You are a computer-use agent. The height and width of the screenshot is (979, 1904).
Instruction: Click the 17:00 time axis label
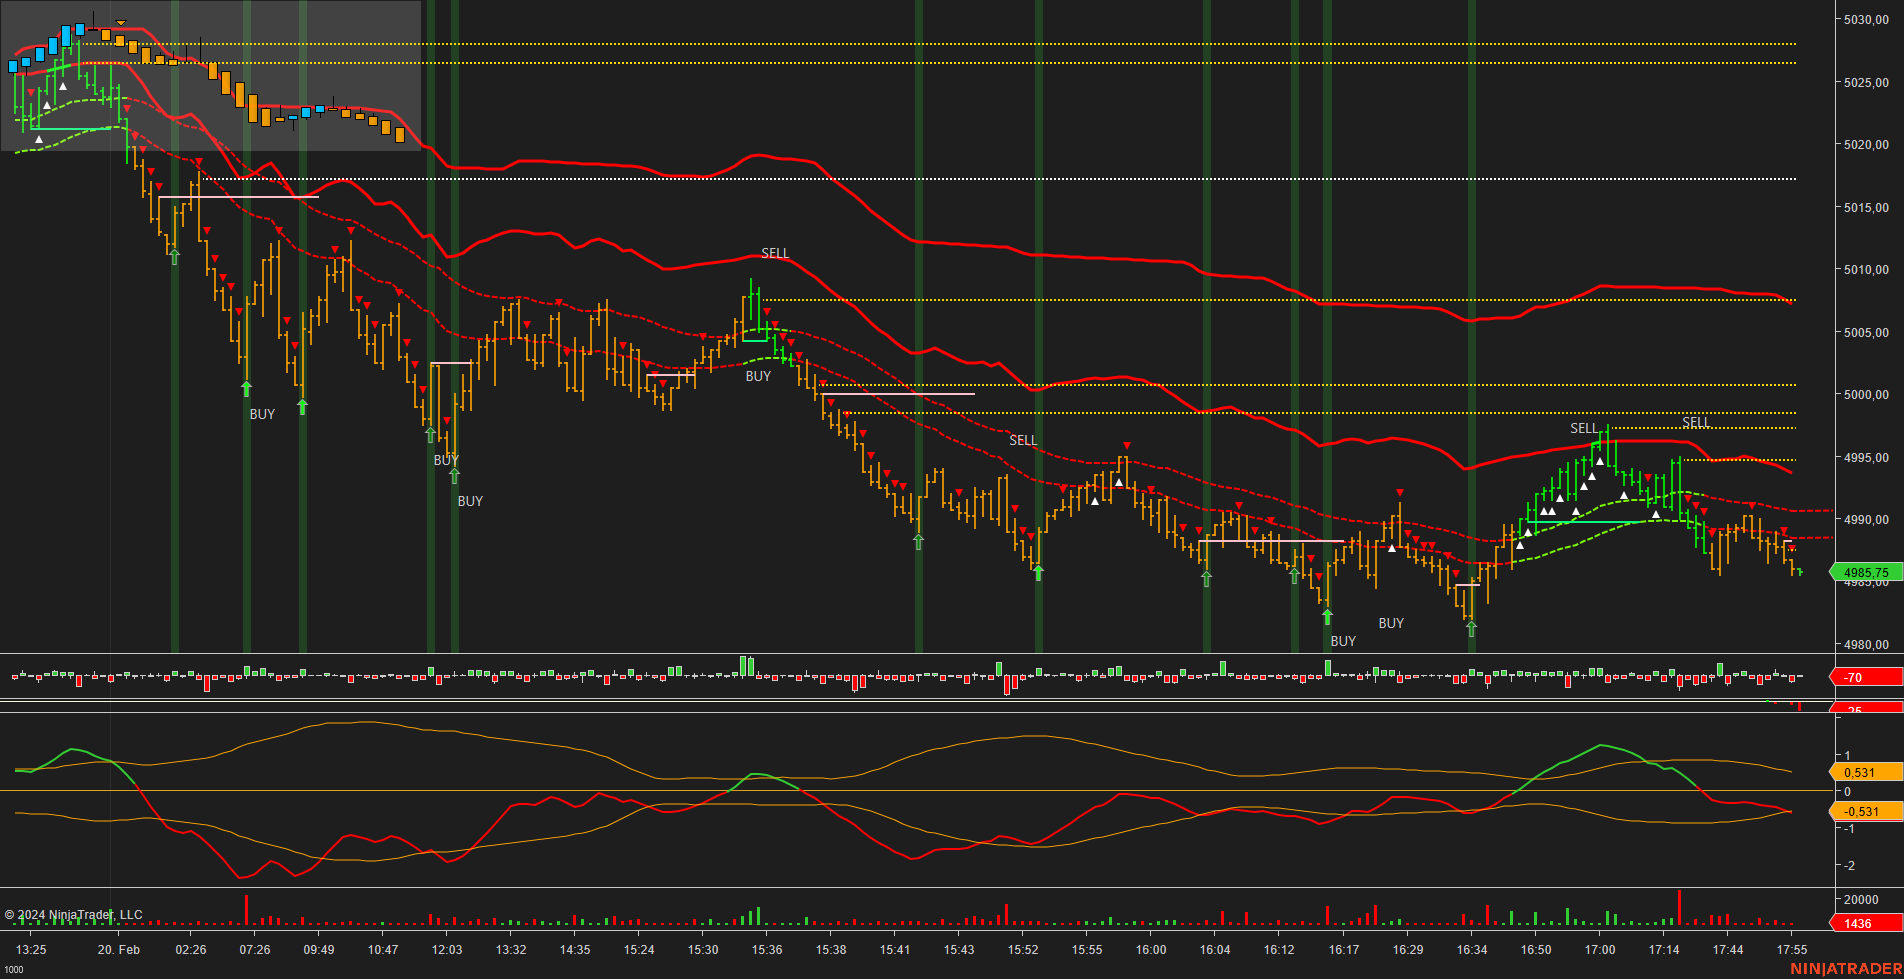click(1600, 950)
